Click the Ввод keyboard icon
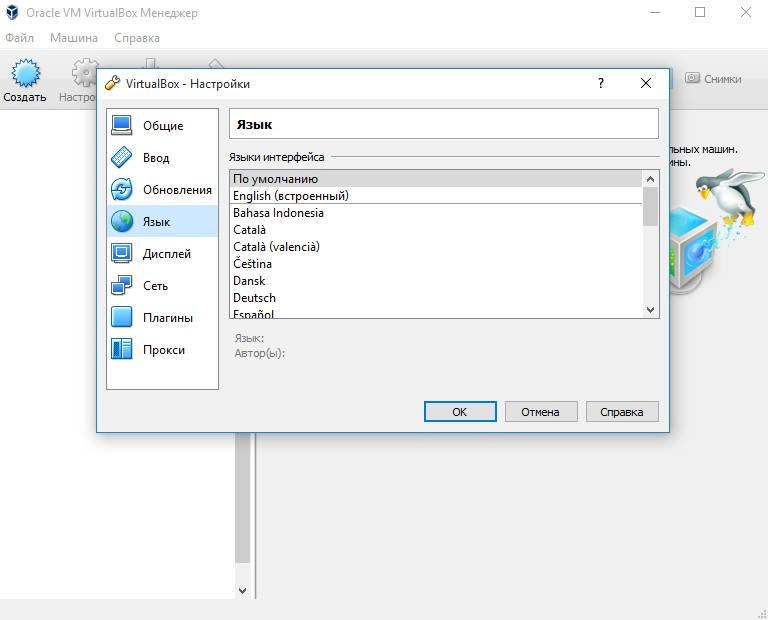The image size is (768, 620). tap(121, 157)
